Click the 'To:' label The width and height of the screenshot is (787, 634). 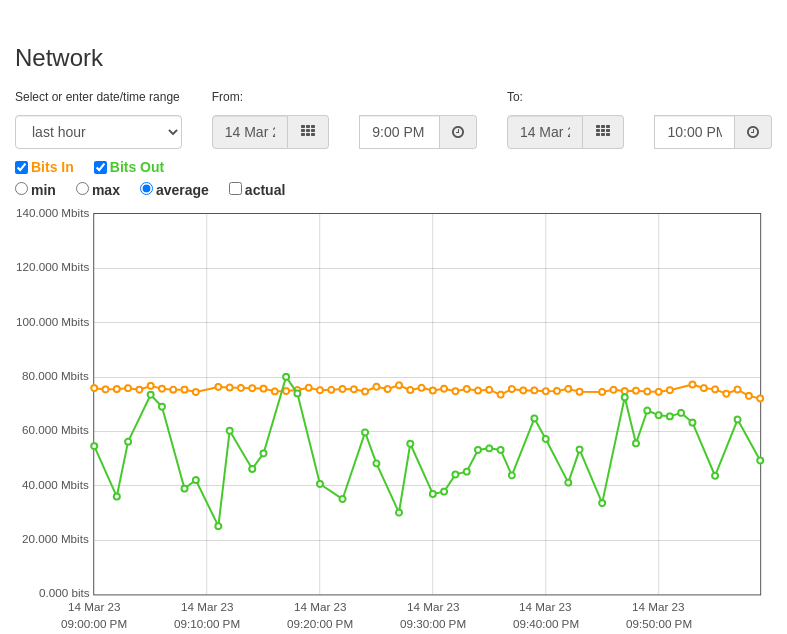click(x=515, y=97)
